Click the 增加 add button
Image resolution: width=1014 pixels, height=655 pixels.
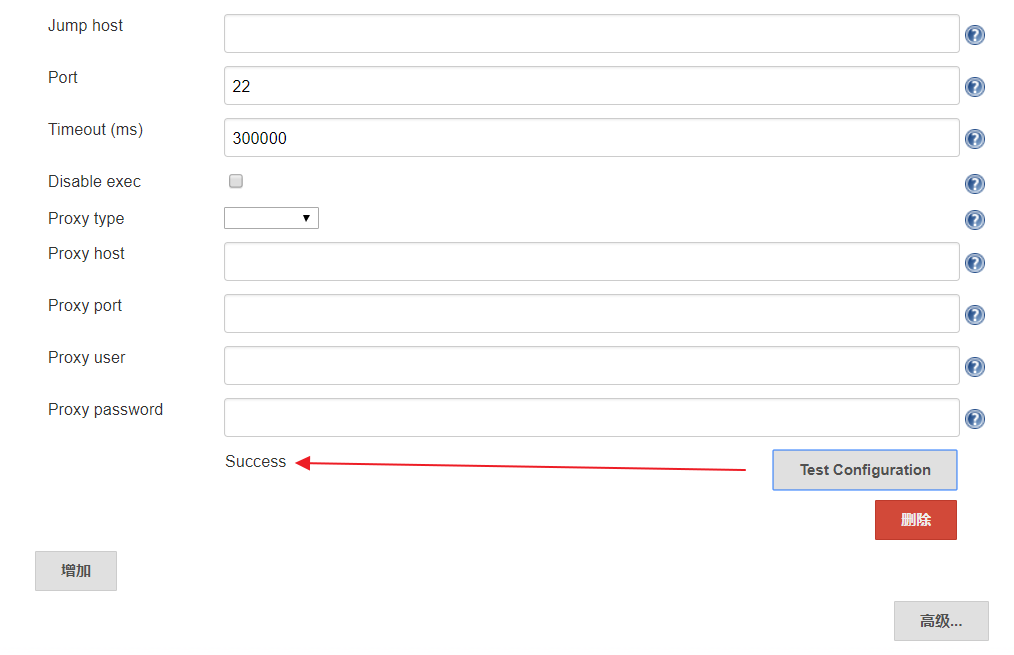pyautogui.click(x=76, y=571)
